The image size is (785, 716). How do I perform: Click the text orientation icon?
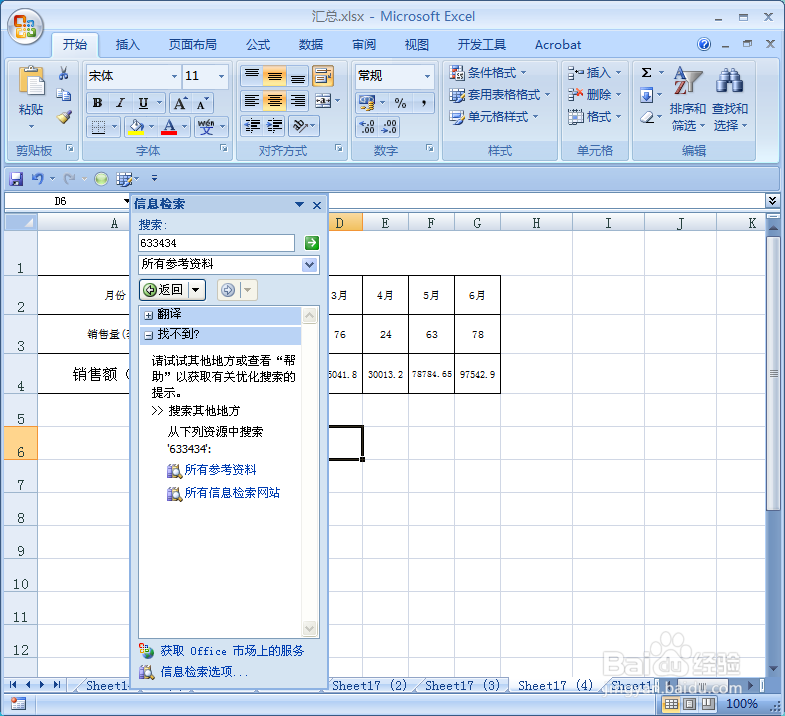pos(300,126)
